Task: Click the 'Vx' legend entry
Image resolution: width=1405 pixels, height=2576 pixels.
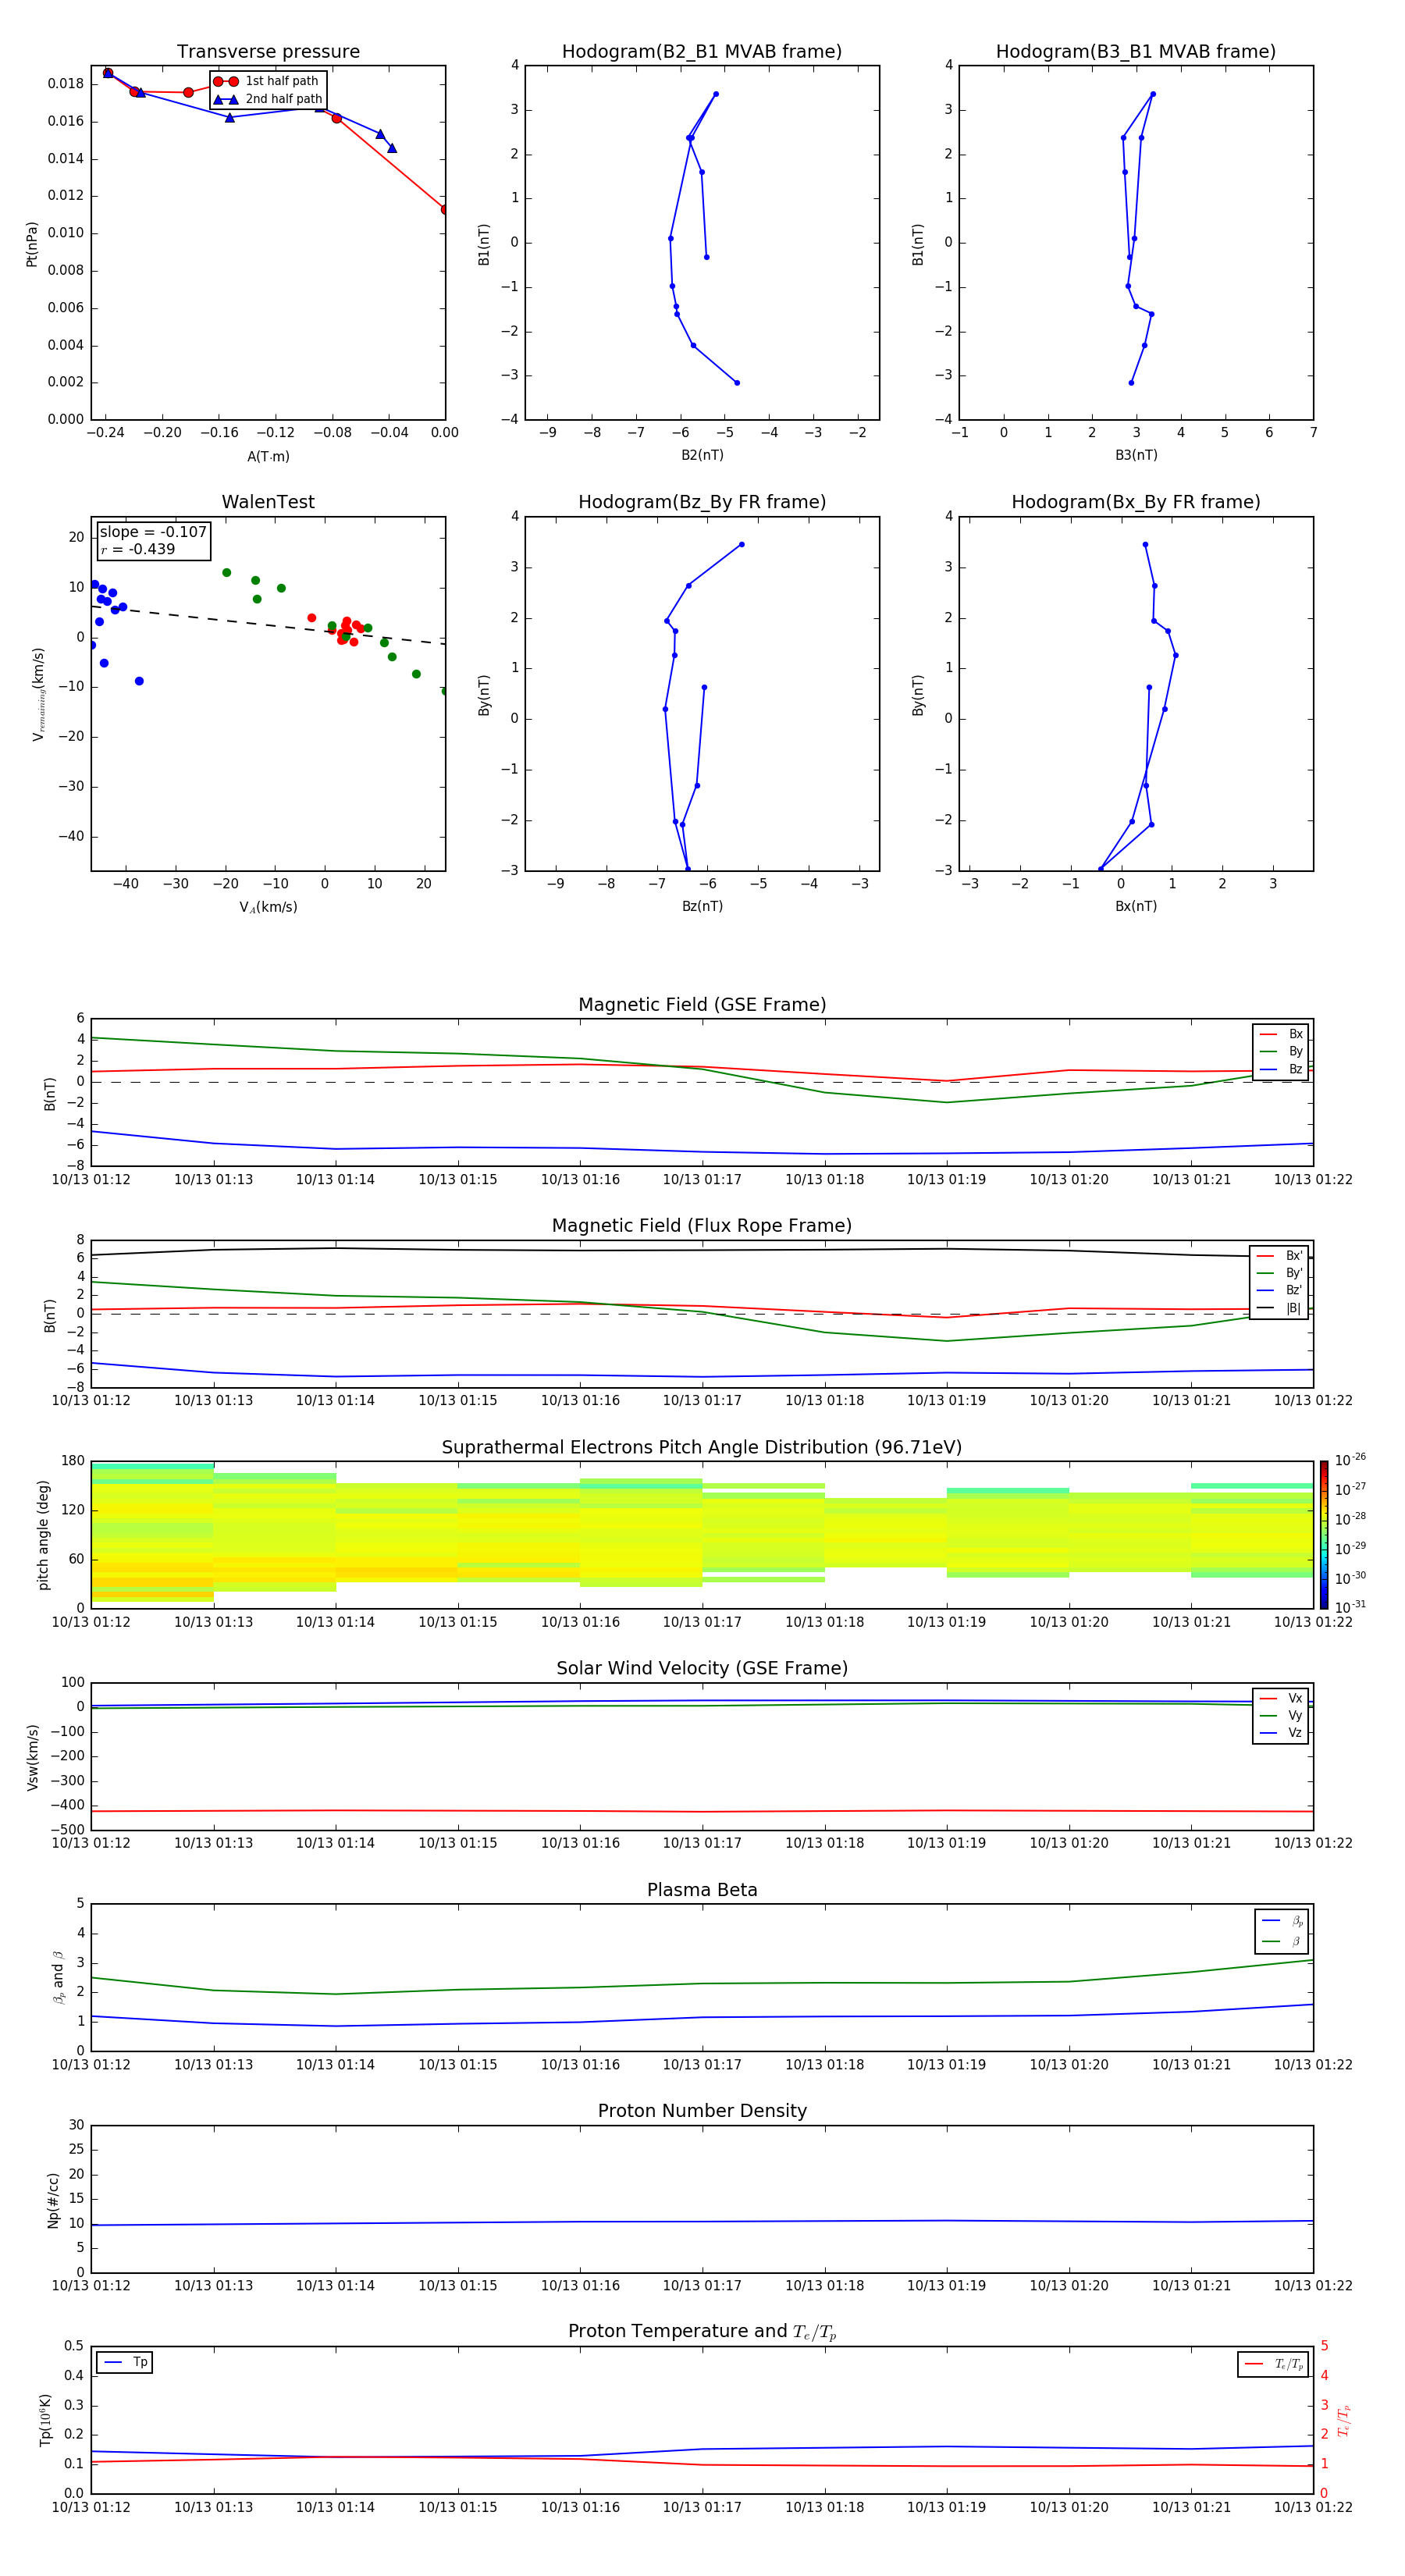Action: point(1282,1699)
